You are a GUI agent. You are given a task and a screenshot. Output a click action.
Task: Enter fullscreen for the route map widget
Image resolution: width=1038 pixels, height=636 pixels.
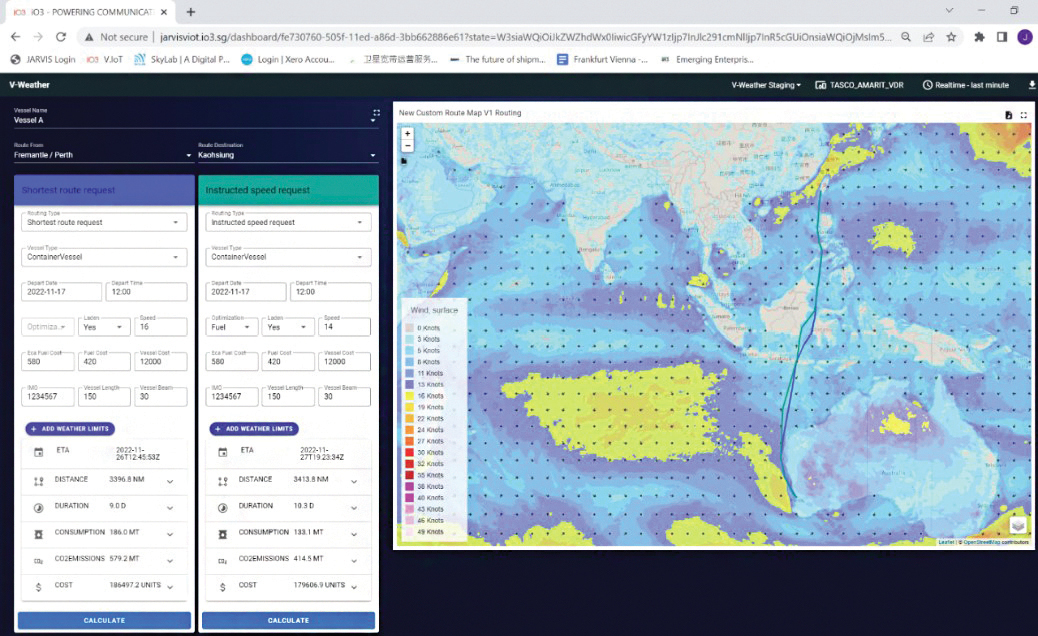tap(1024, 115)
